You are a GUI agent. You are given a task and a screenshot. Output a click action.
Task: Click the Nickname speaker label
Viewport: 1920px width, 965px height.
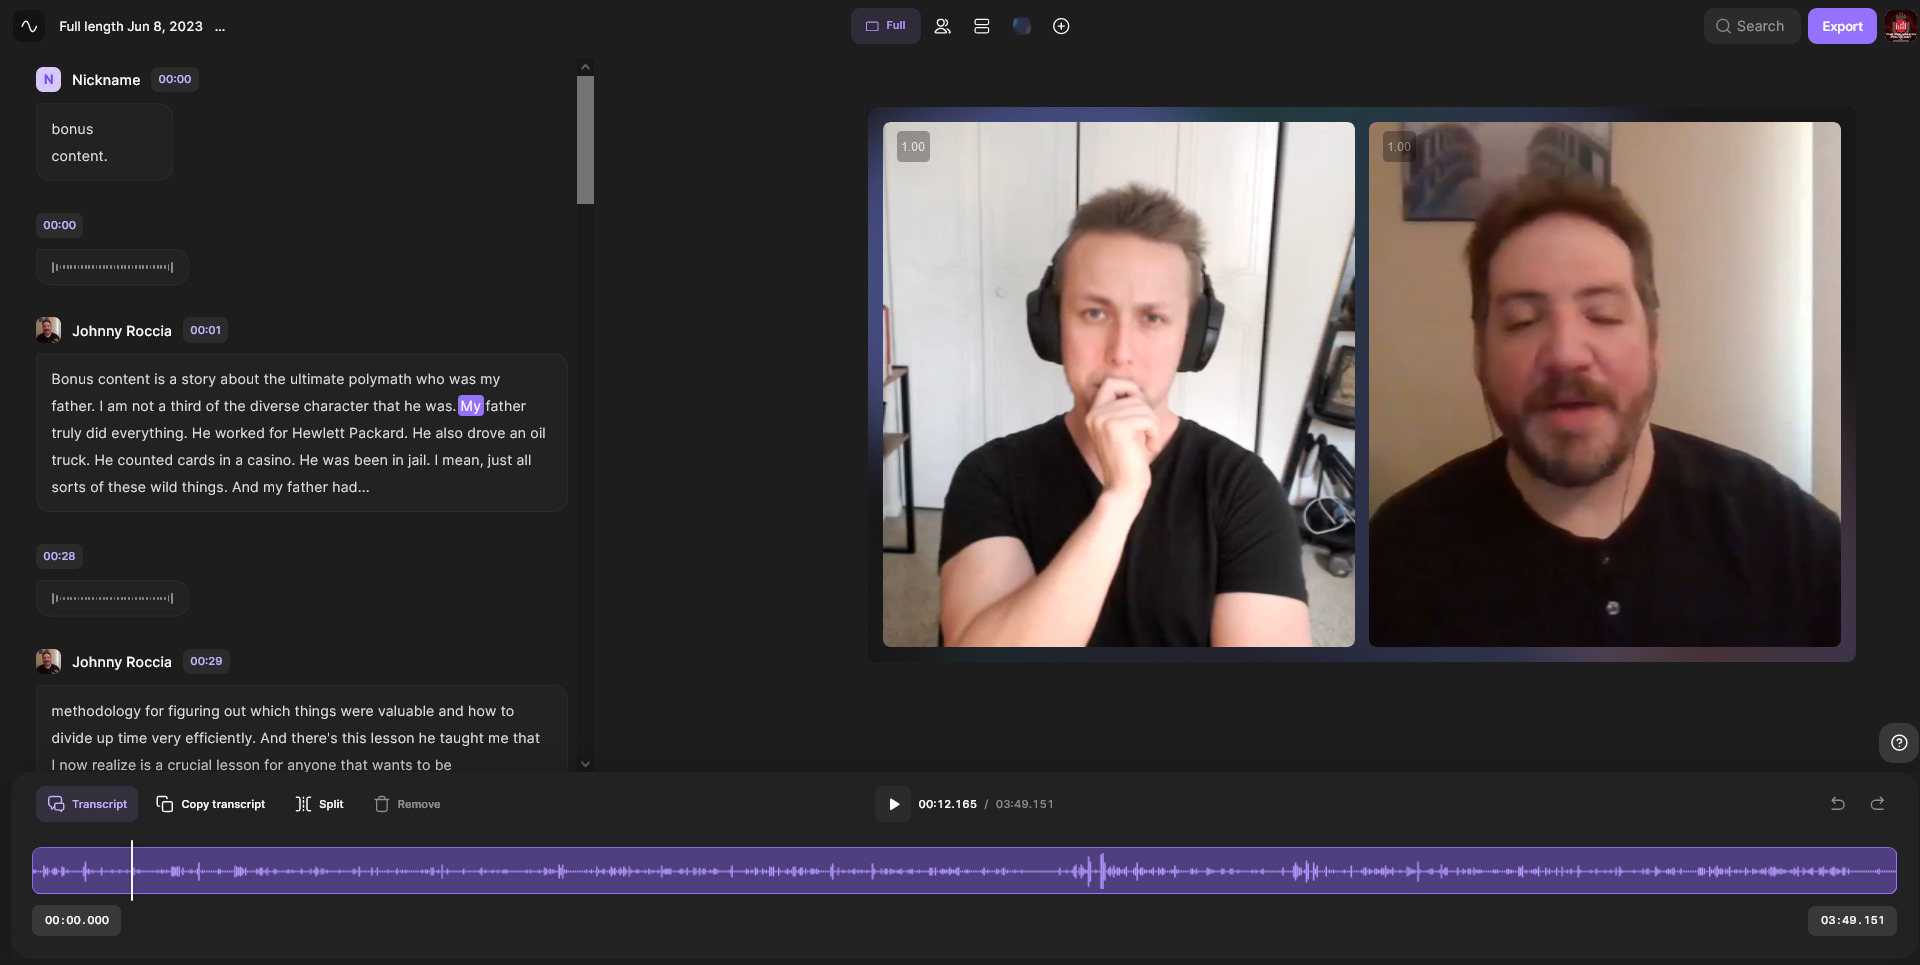(x=106, y=80)
